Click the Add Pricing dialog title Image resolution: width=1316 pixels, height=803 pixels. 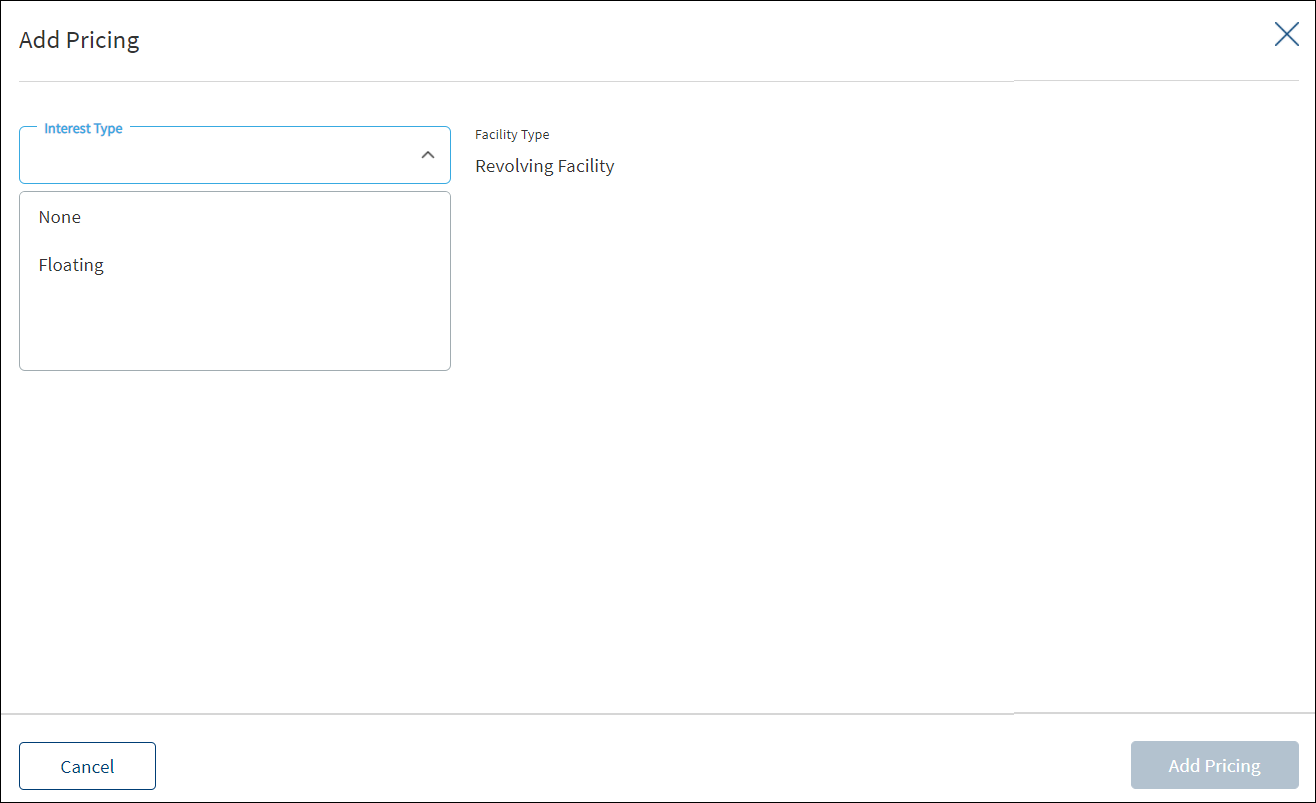[79, 40]
